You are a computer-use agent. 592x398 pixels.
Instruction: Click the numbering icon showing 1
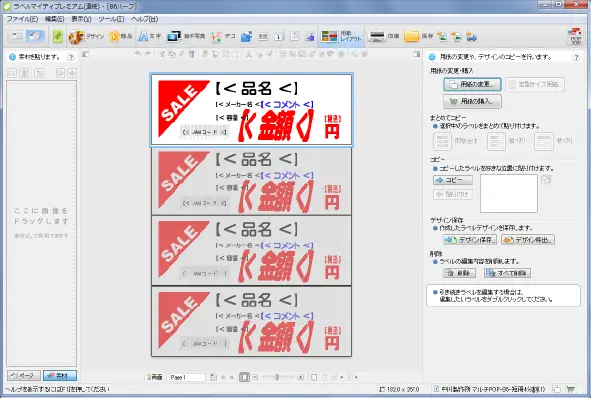(279, 37)
